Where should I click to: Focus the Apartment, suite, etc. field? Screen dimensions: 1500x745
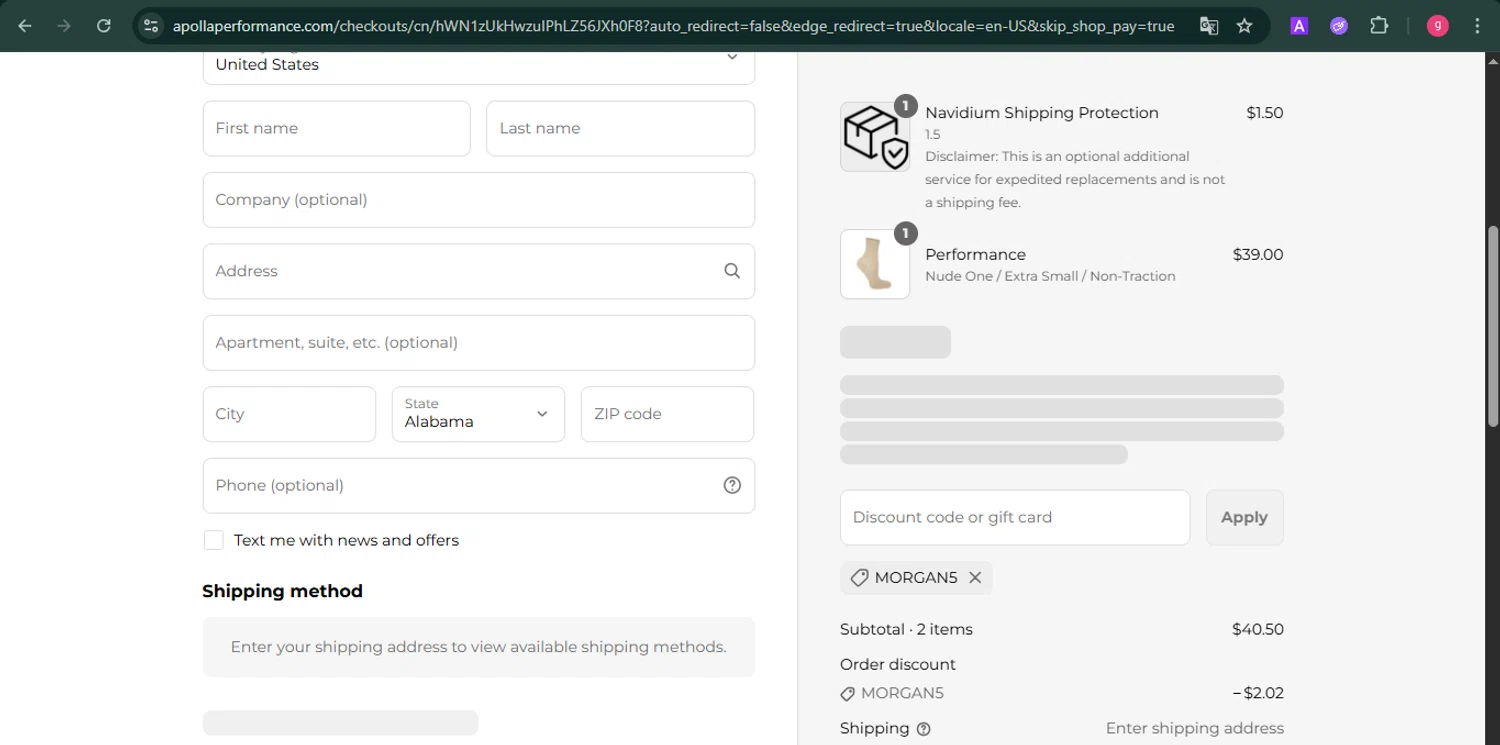pyautogui.click(x=479, y=343)
